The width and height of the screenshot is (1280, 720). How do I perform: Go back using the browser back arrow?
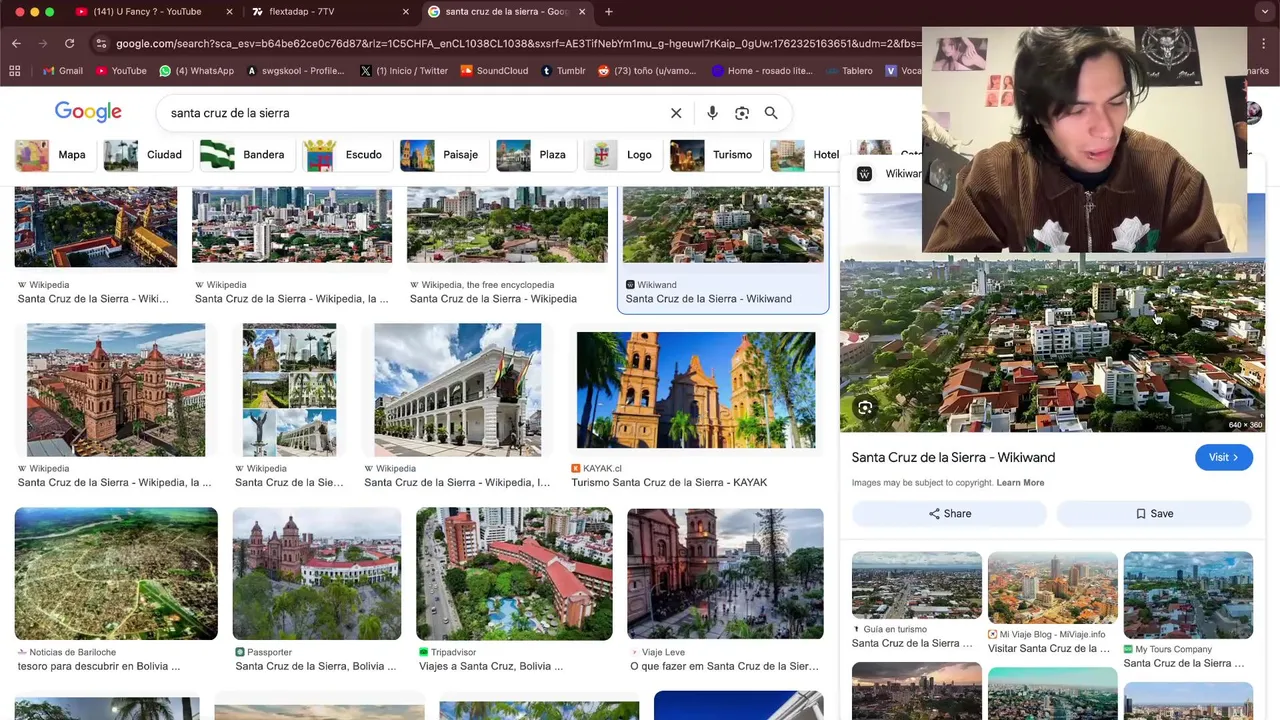click(x=16, y=43)
